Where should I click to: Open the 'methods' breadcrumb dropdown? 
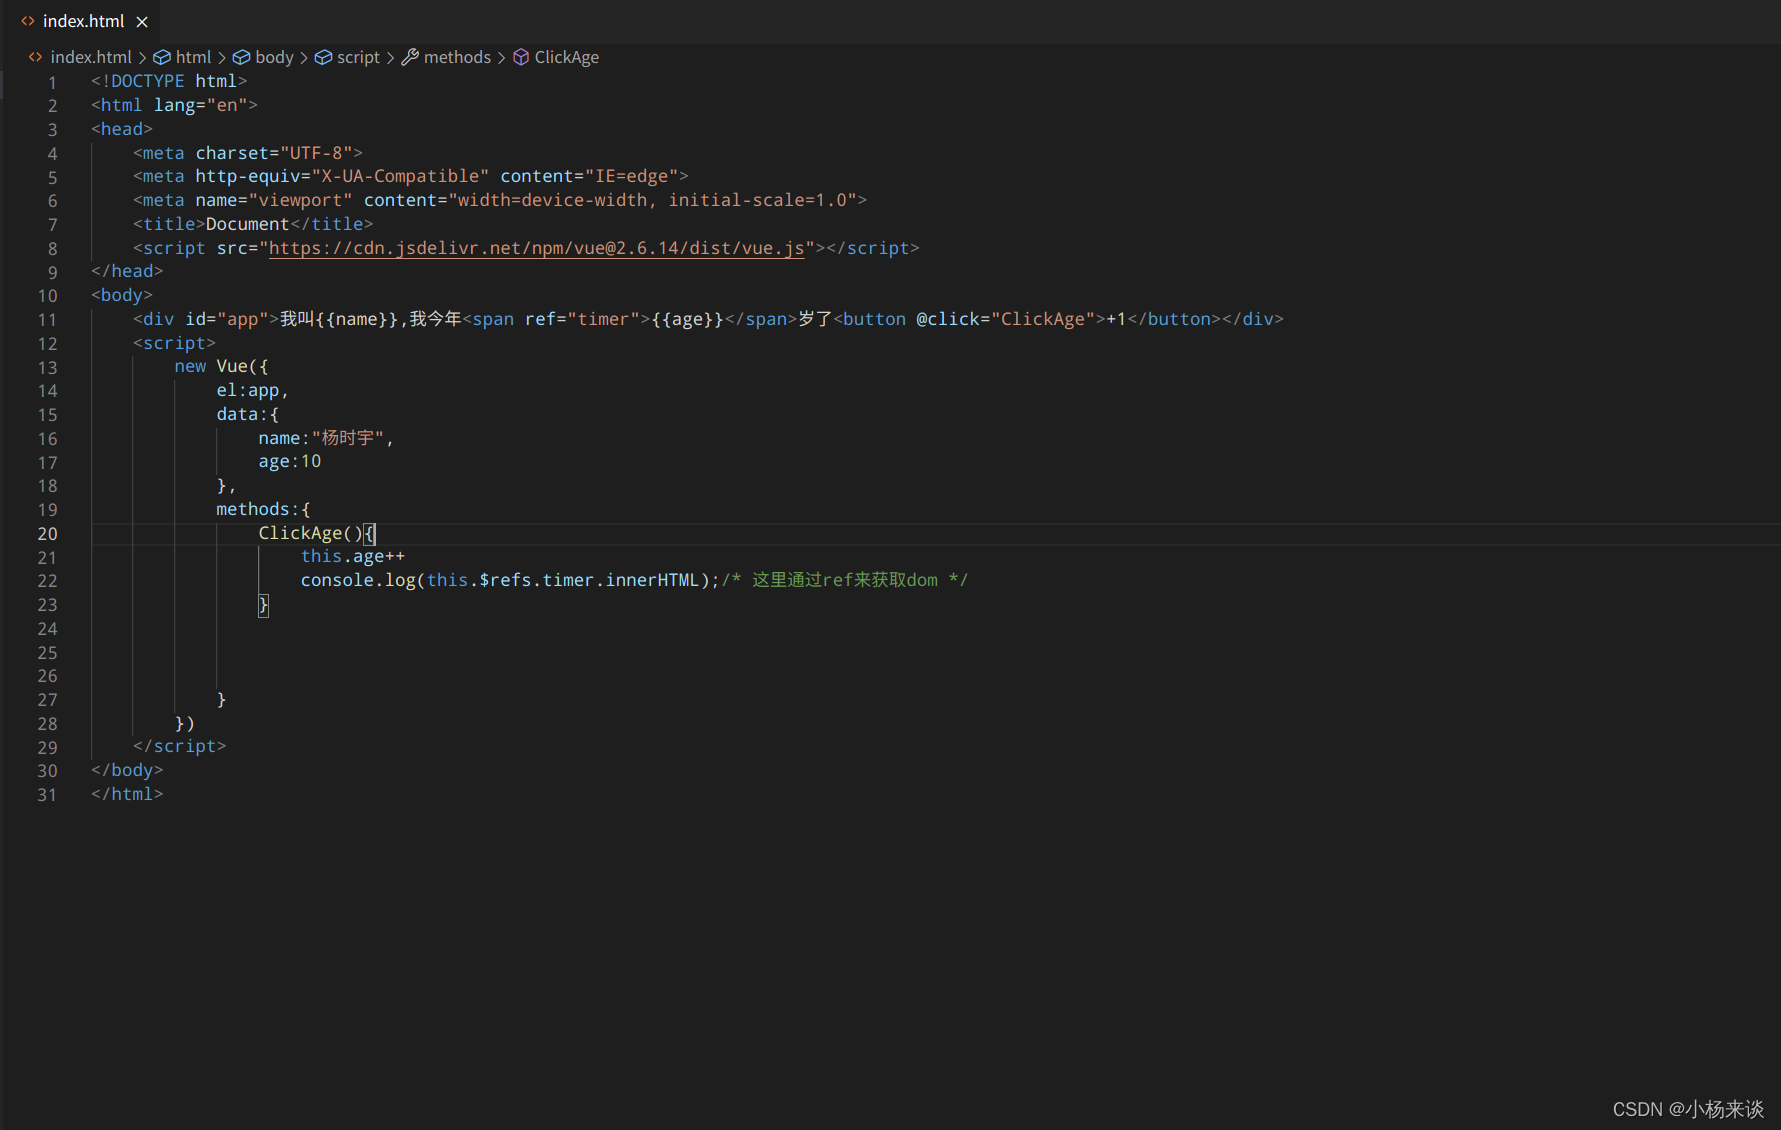tap(457, 57)
